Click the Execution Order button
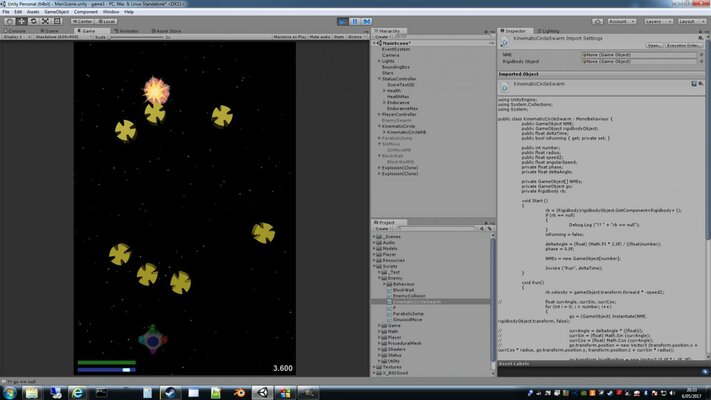 point(686,45)
